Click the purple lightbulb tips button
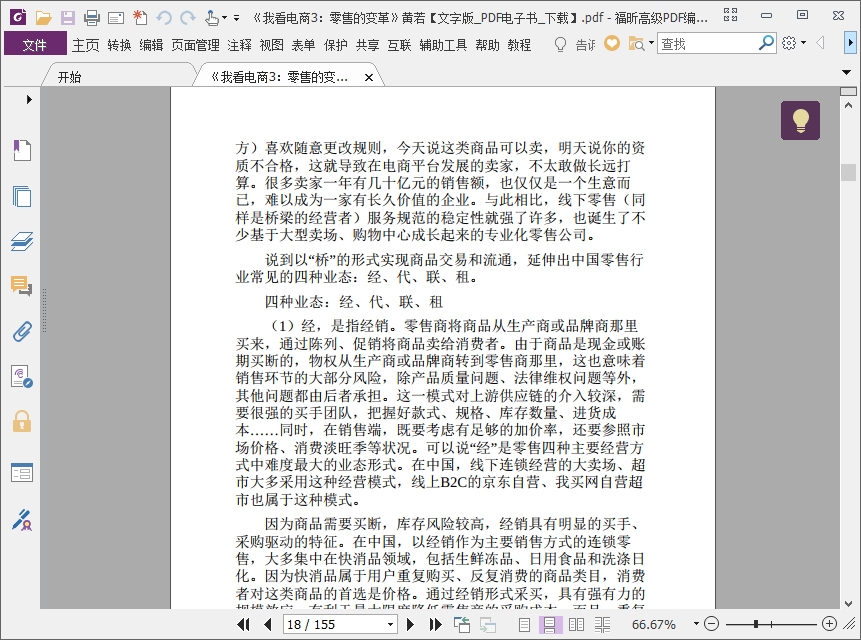861x640 pixels. pos(800,120)
